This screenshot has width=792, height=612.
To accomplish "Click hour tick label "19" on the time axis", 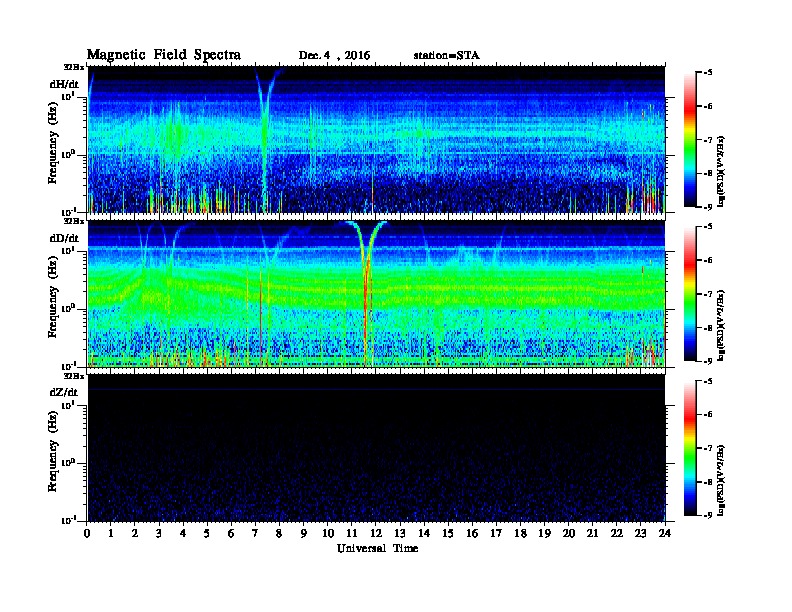I will 544,533.
